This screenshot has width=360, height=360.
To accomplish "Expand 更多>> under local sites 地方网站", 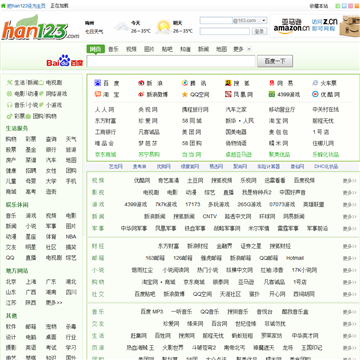I will (x=54, y=303).
